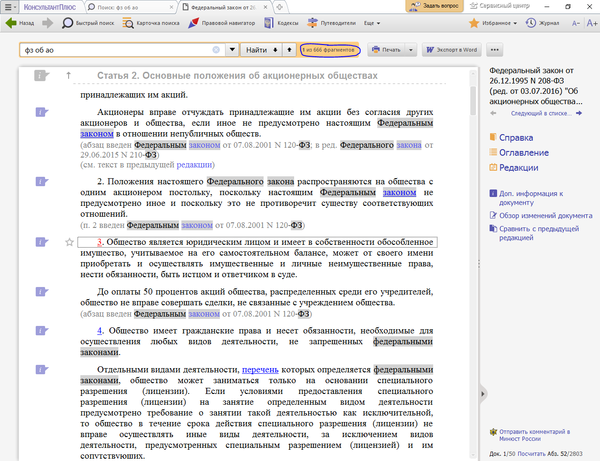
Task: Go to Следующий в списке document
Action: click(546, 113)
